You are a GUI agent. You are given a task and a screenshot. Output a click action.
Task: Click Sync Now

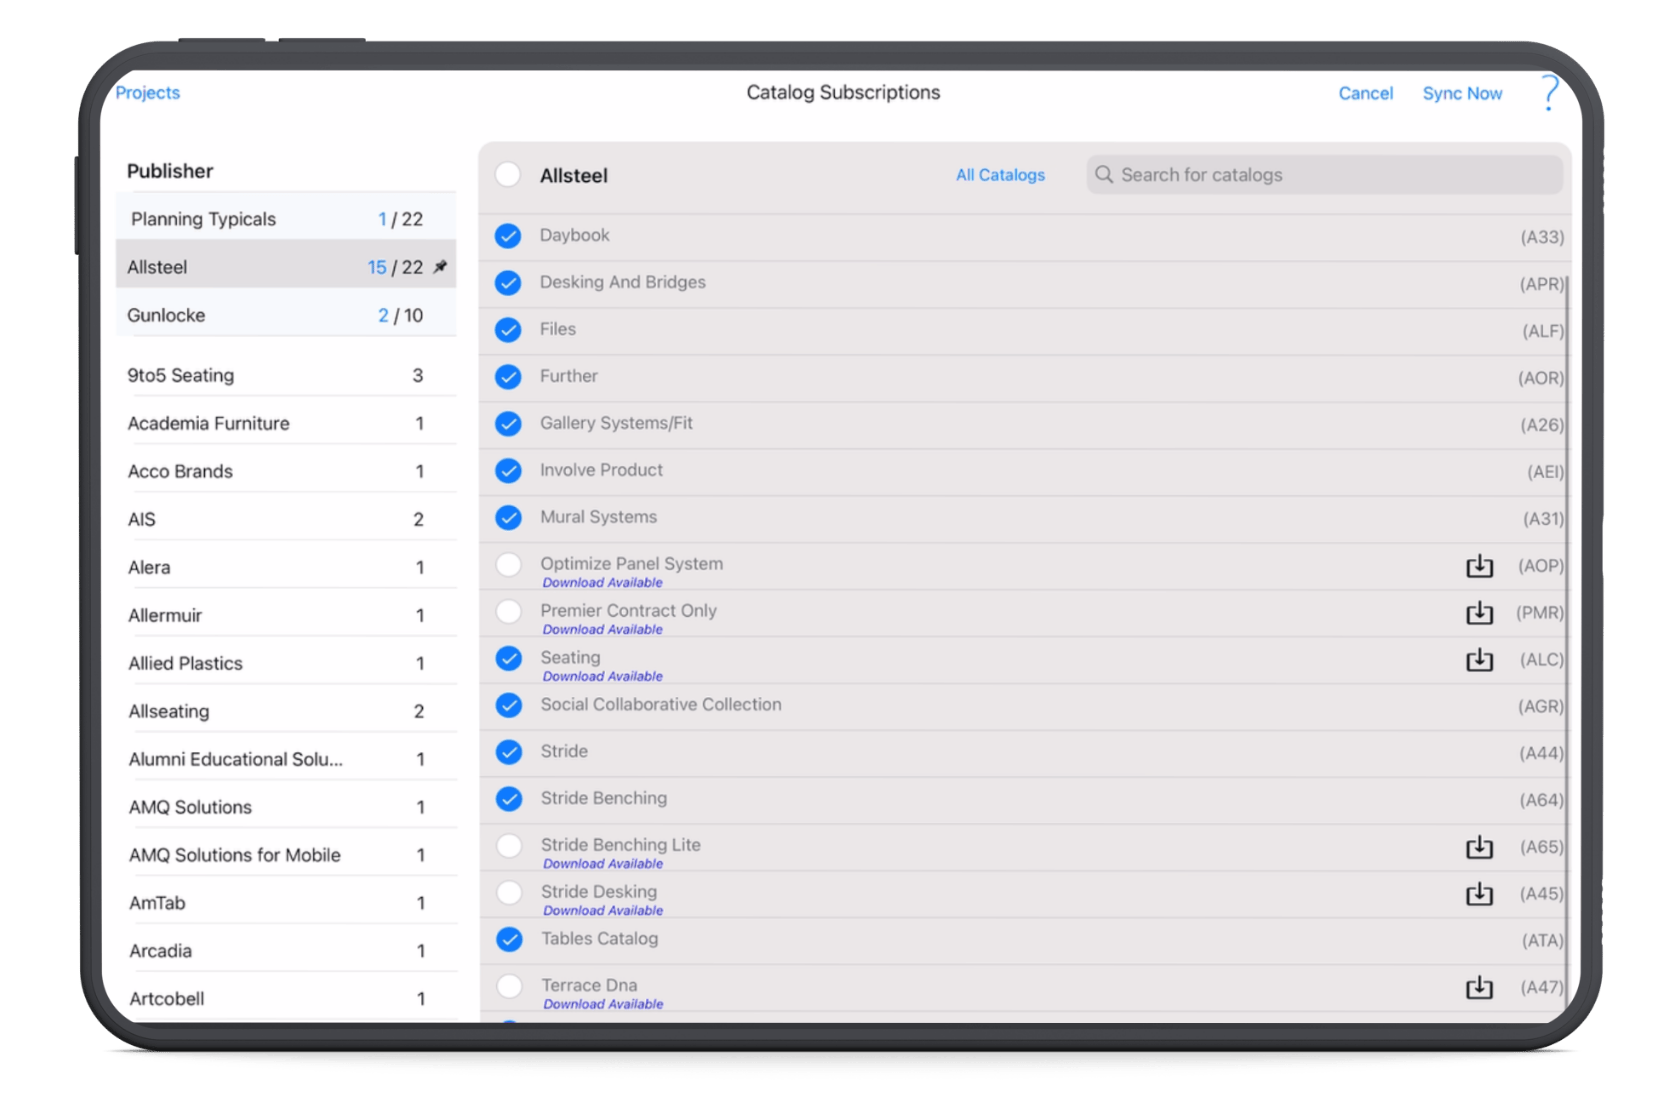click(x=1462, y=93)
